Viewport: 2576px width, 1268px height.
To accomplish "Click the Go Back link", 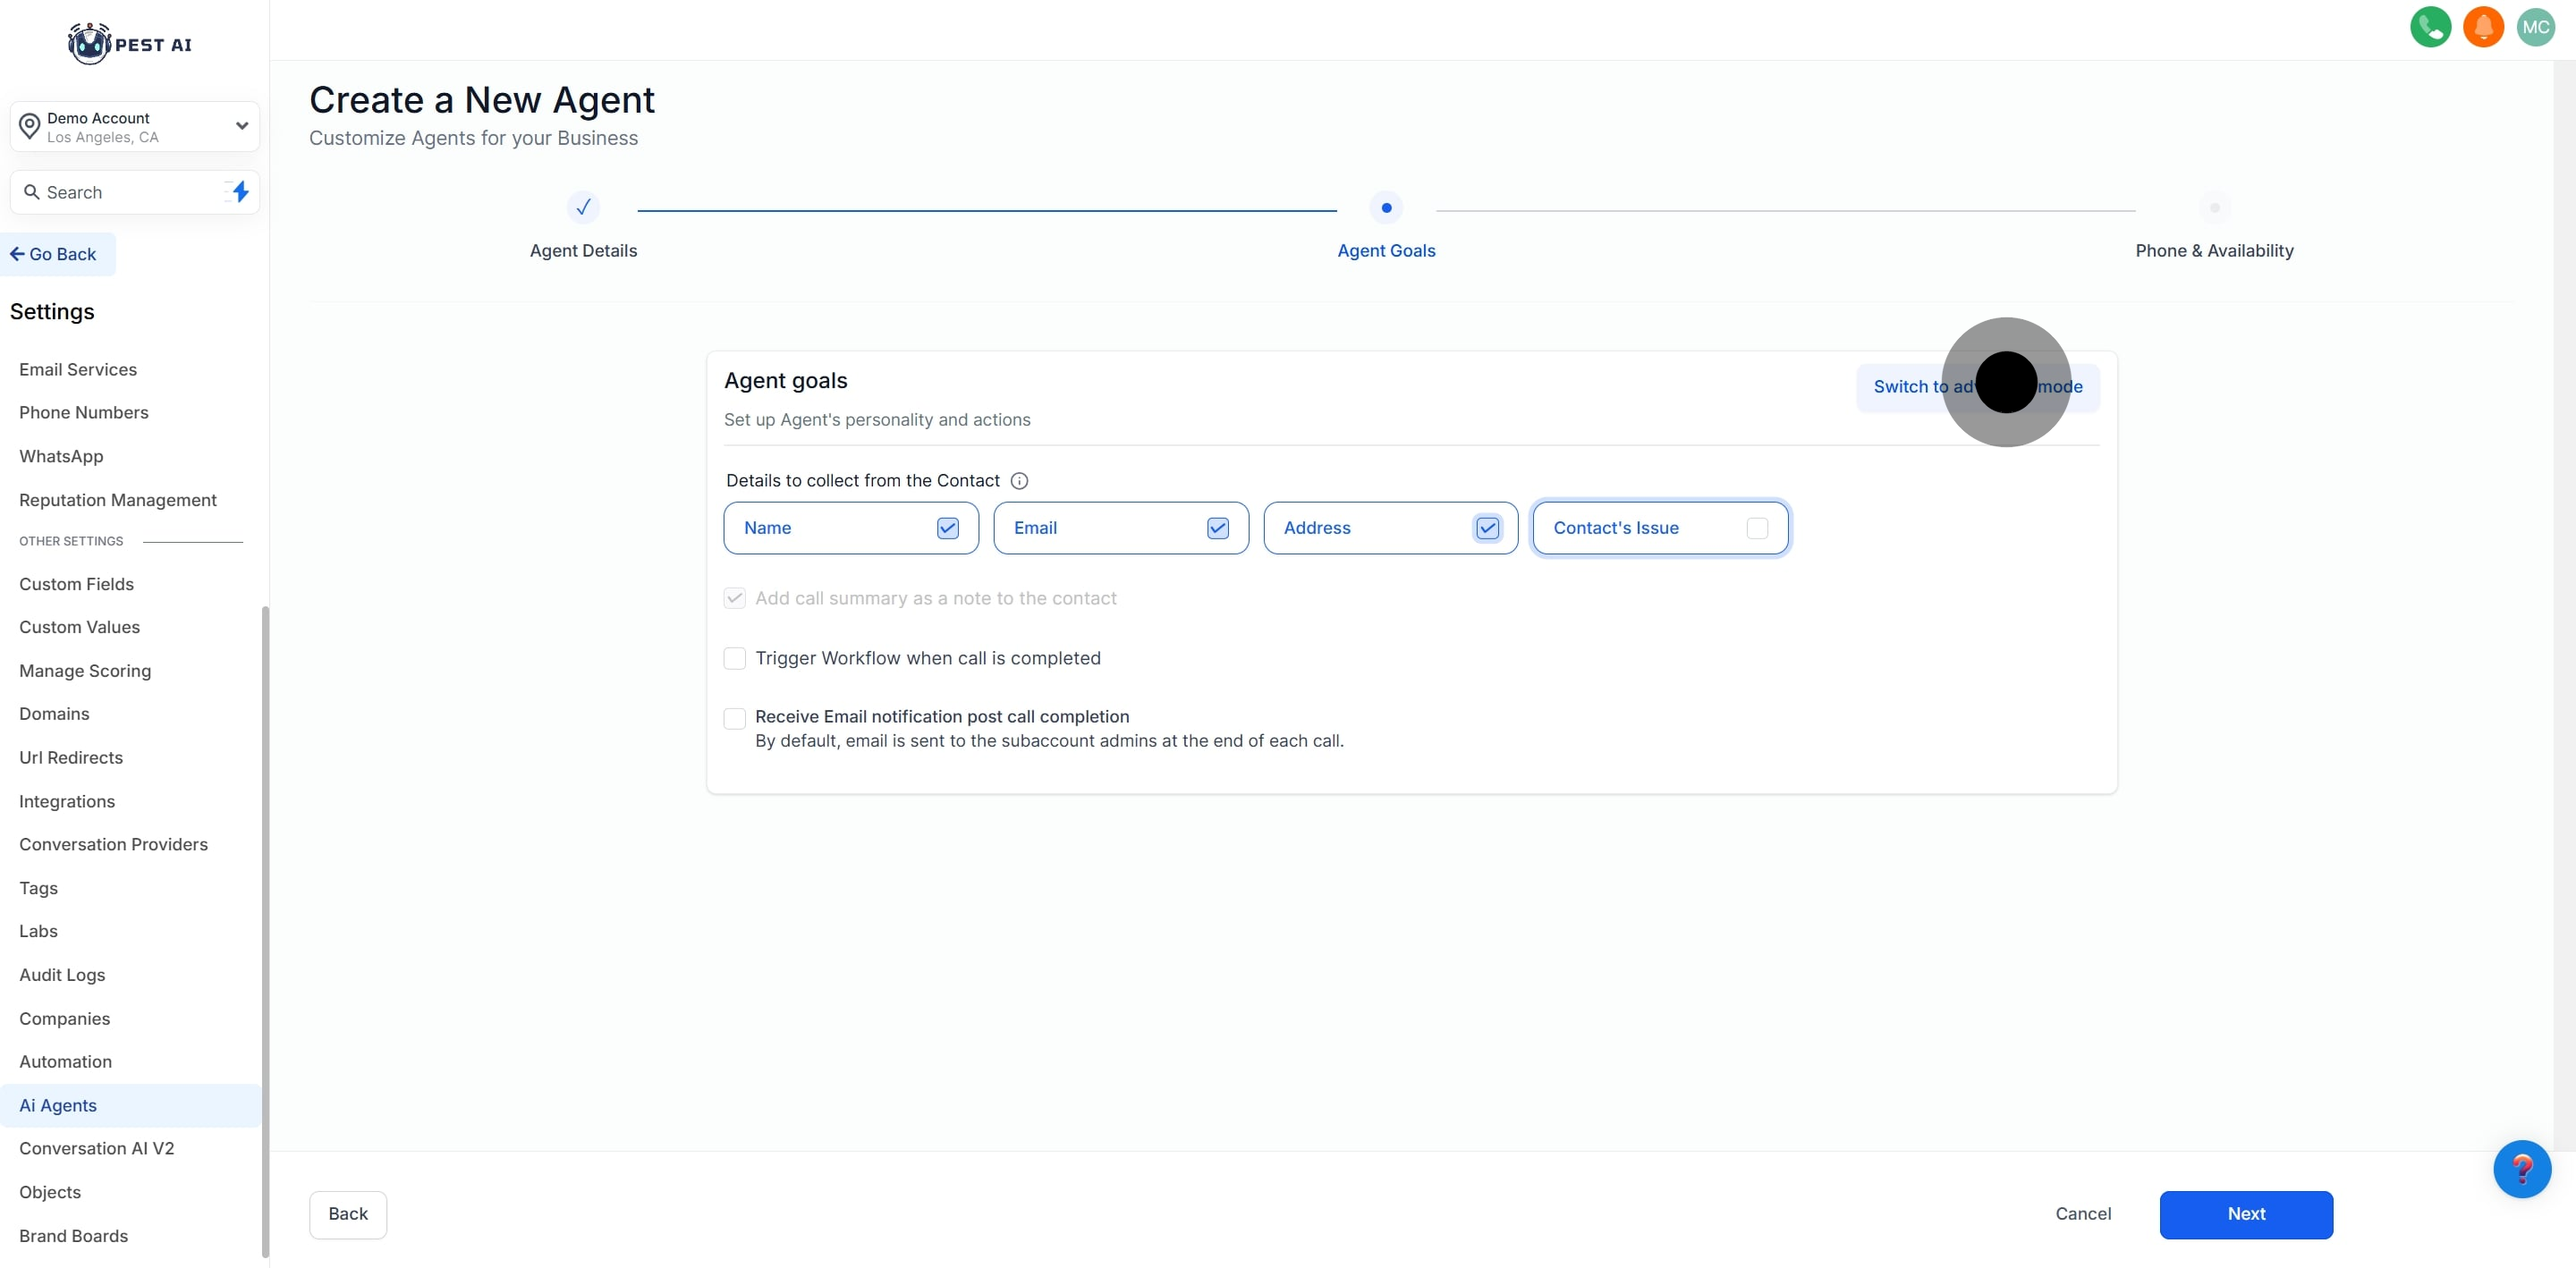I will [54, 254].
